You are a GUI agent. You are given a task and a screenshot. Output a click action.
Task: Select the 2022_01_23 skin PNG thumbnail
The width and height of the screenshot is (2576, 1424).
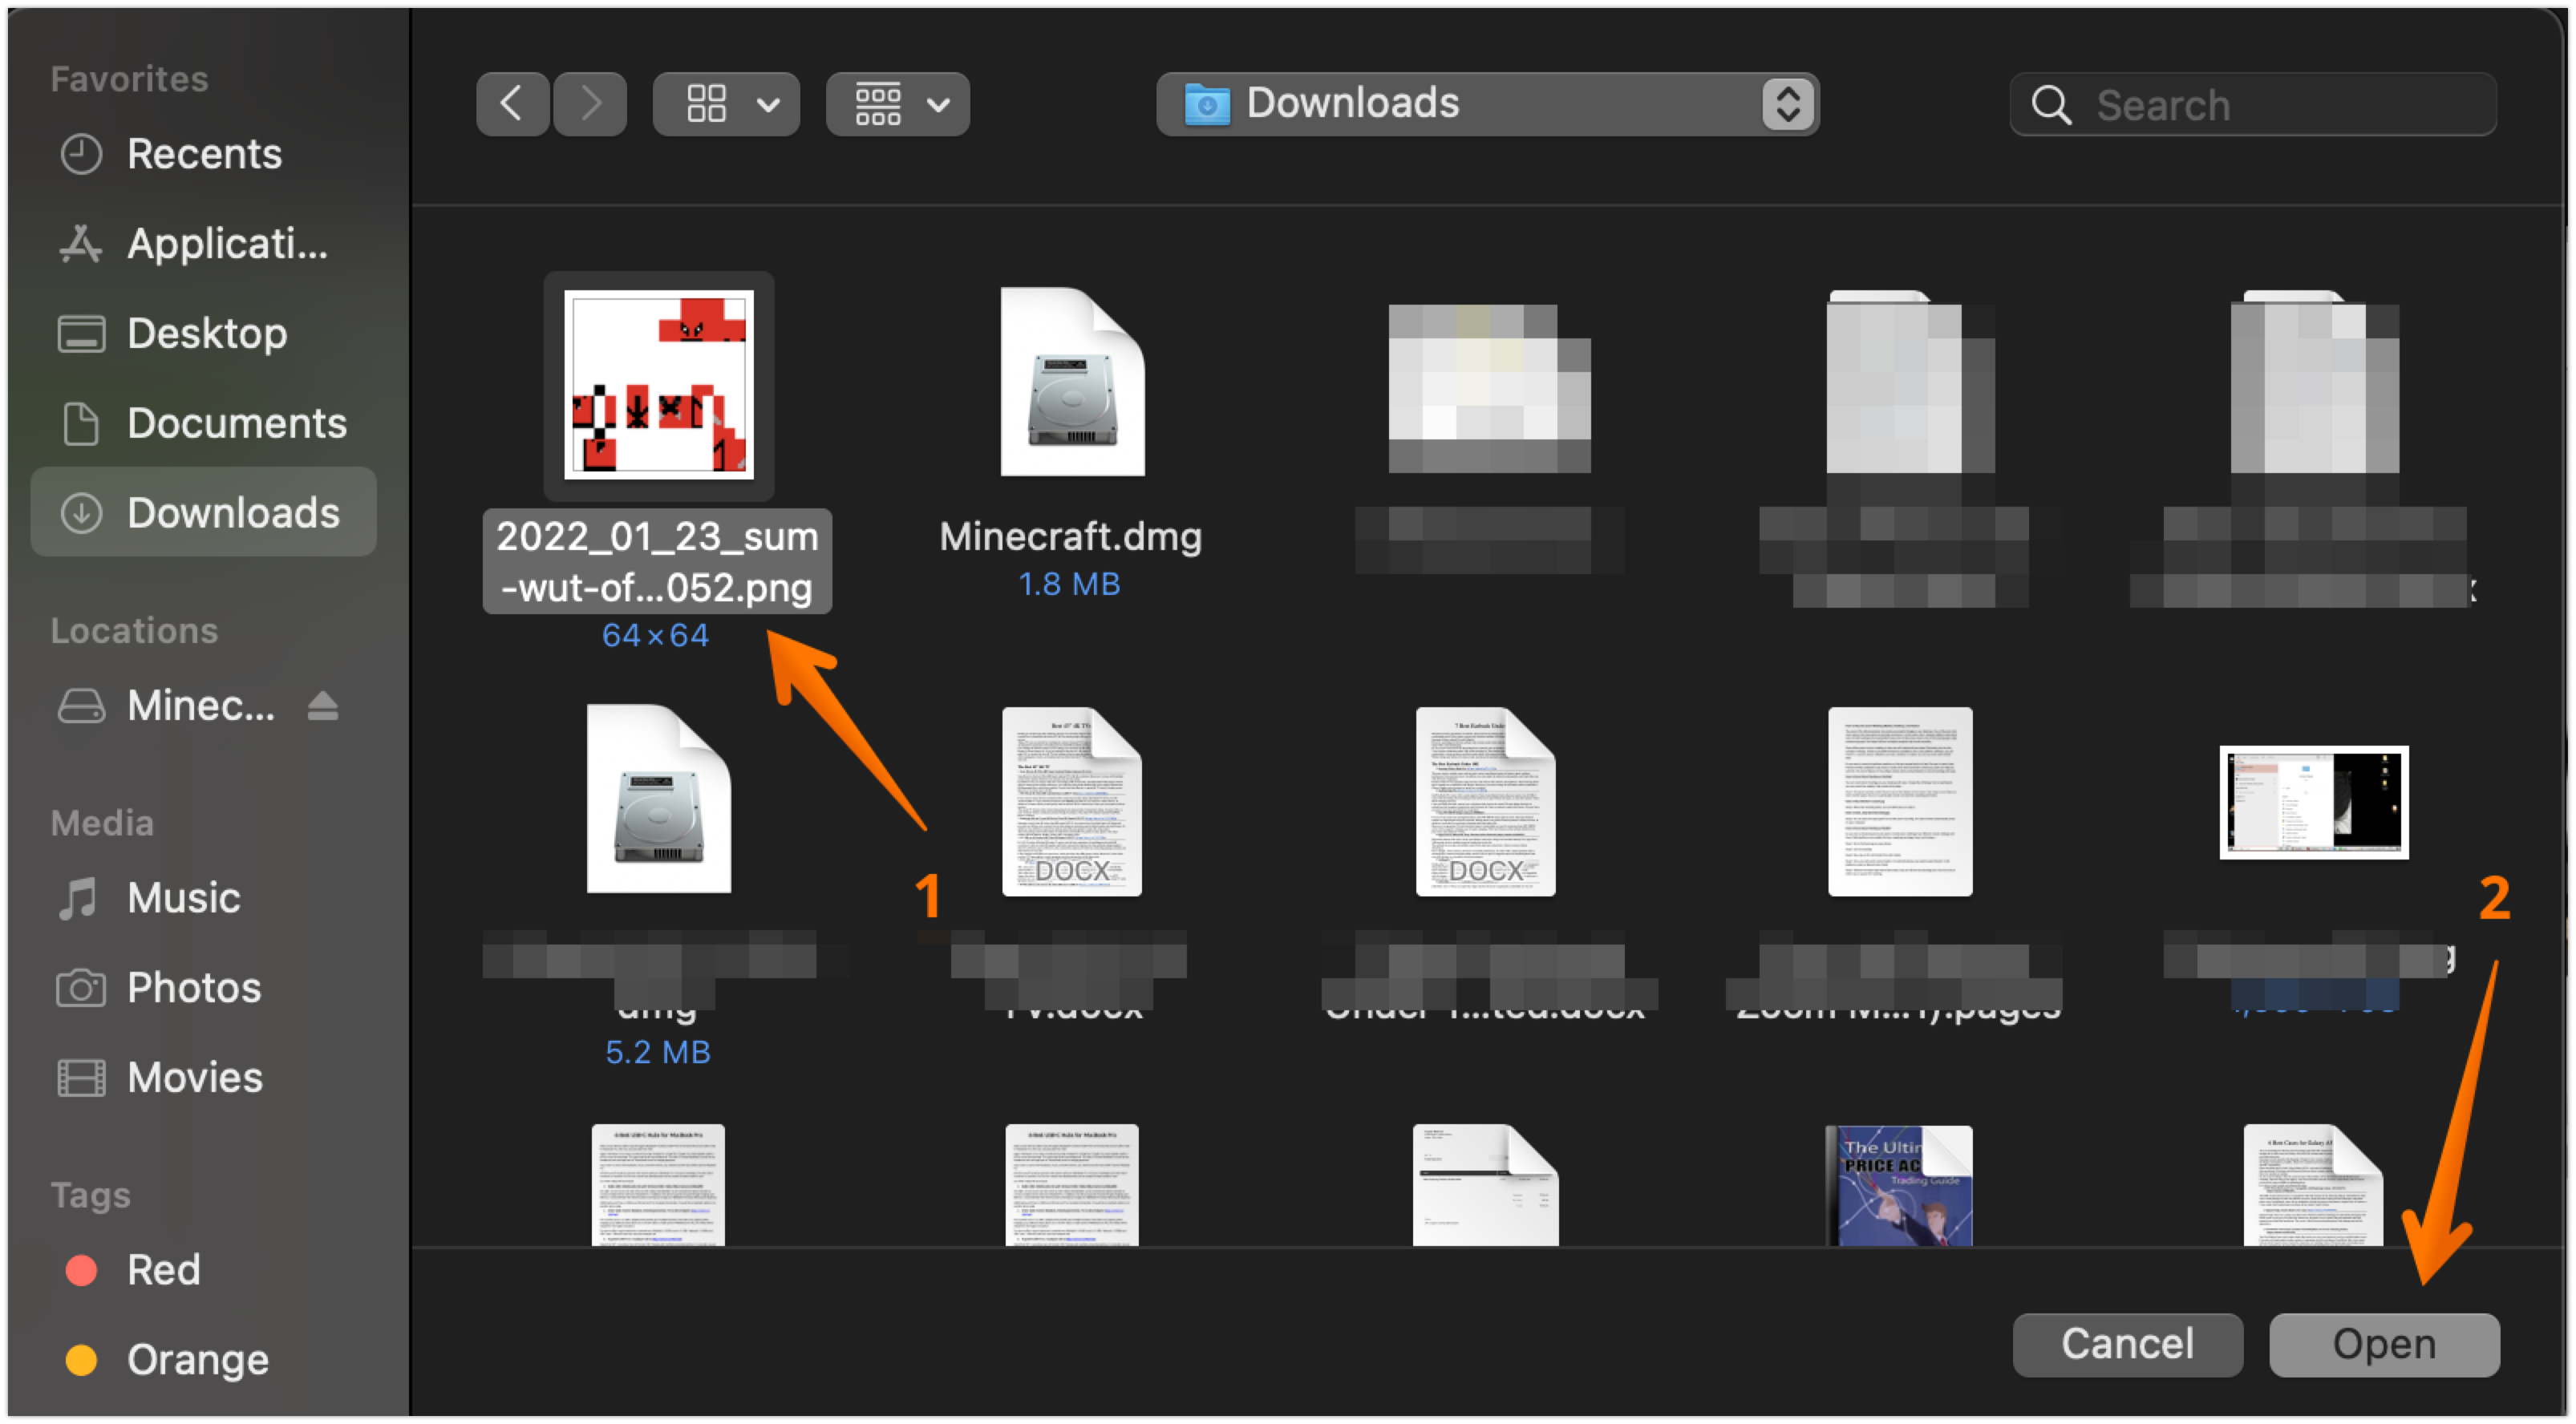pos(658,385)
